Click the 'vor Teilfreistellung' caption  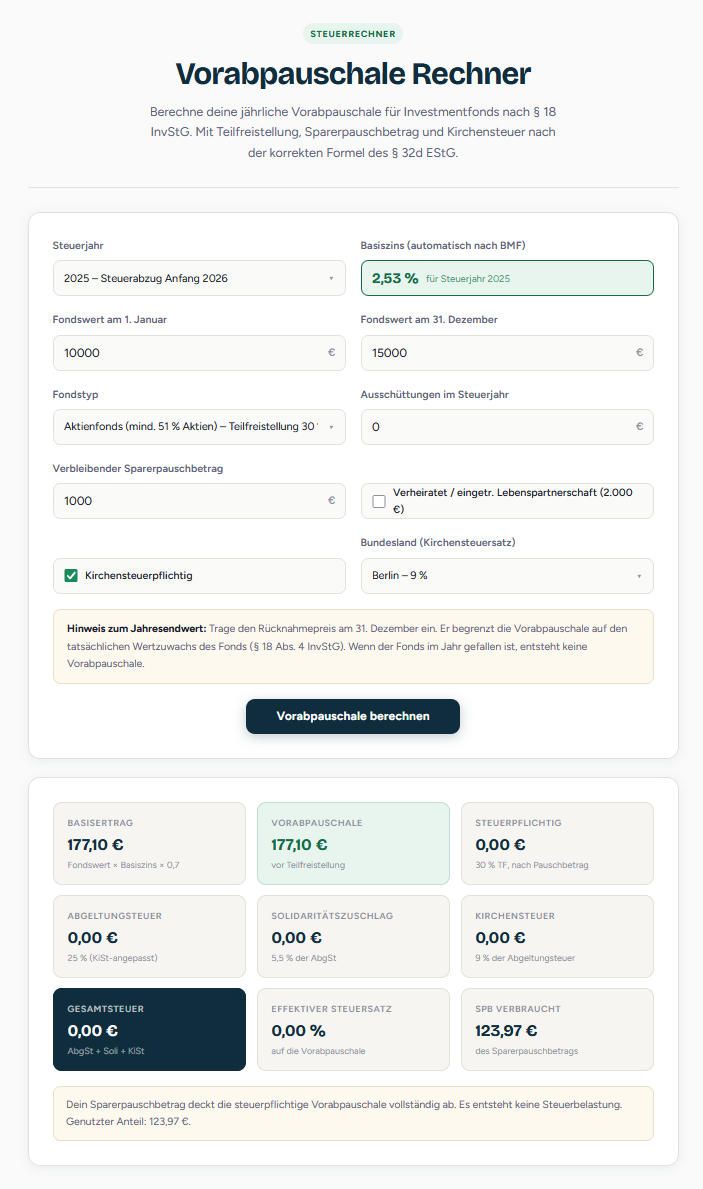(x=308, y=864)
